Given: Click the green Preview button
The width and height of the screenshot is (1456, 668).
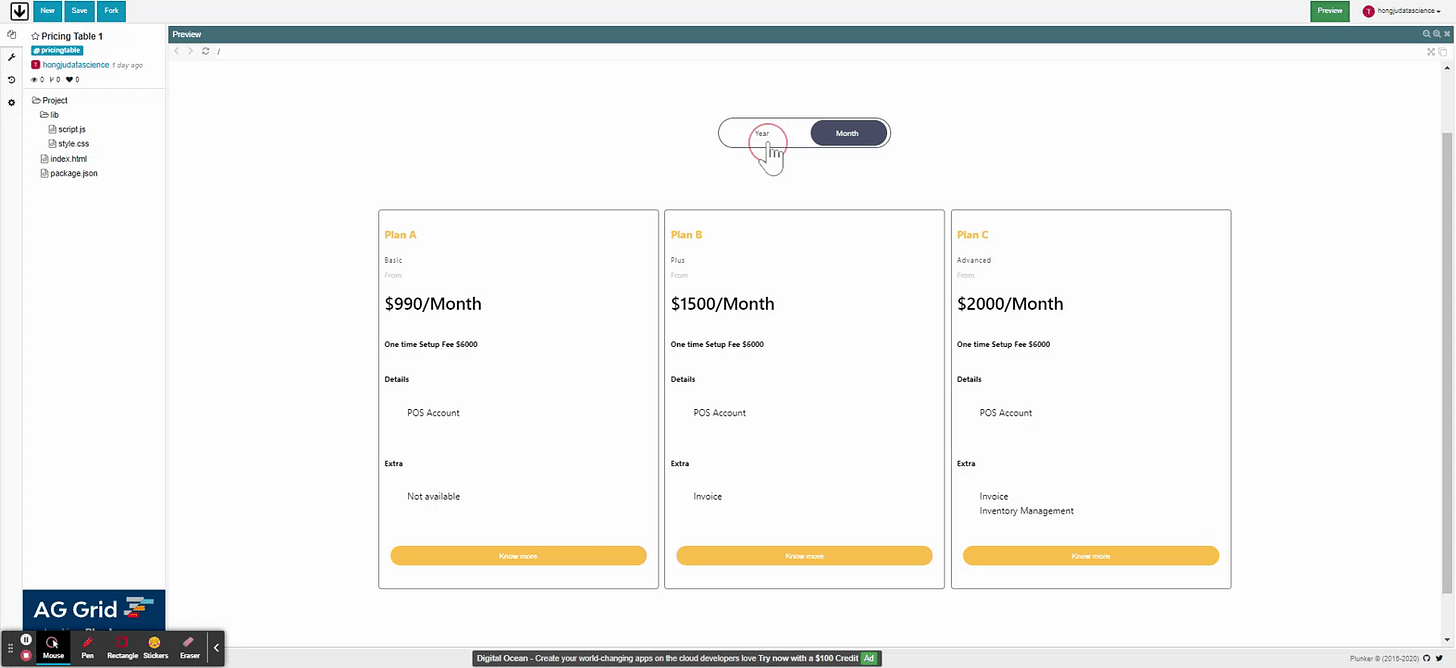Looking at the screenshot, I should 1330,11.
